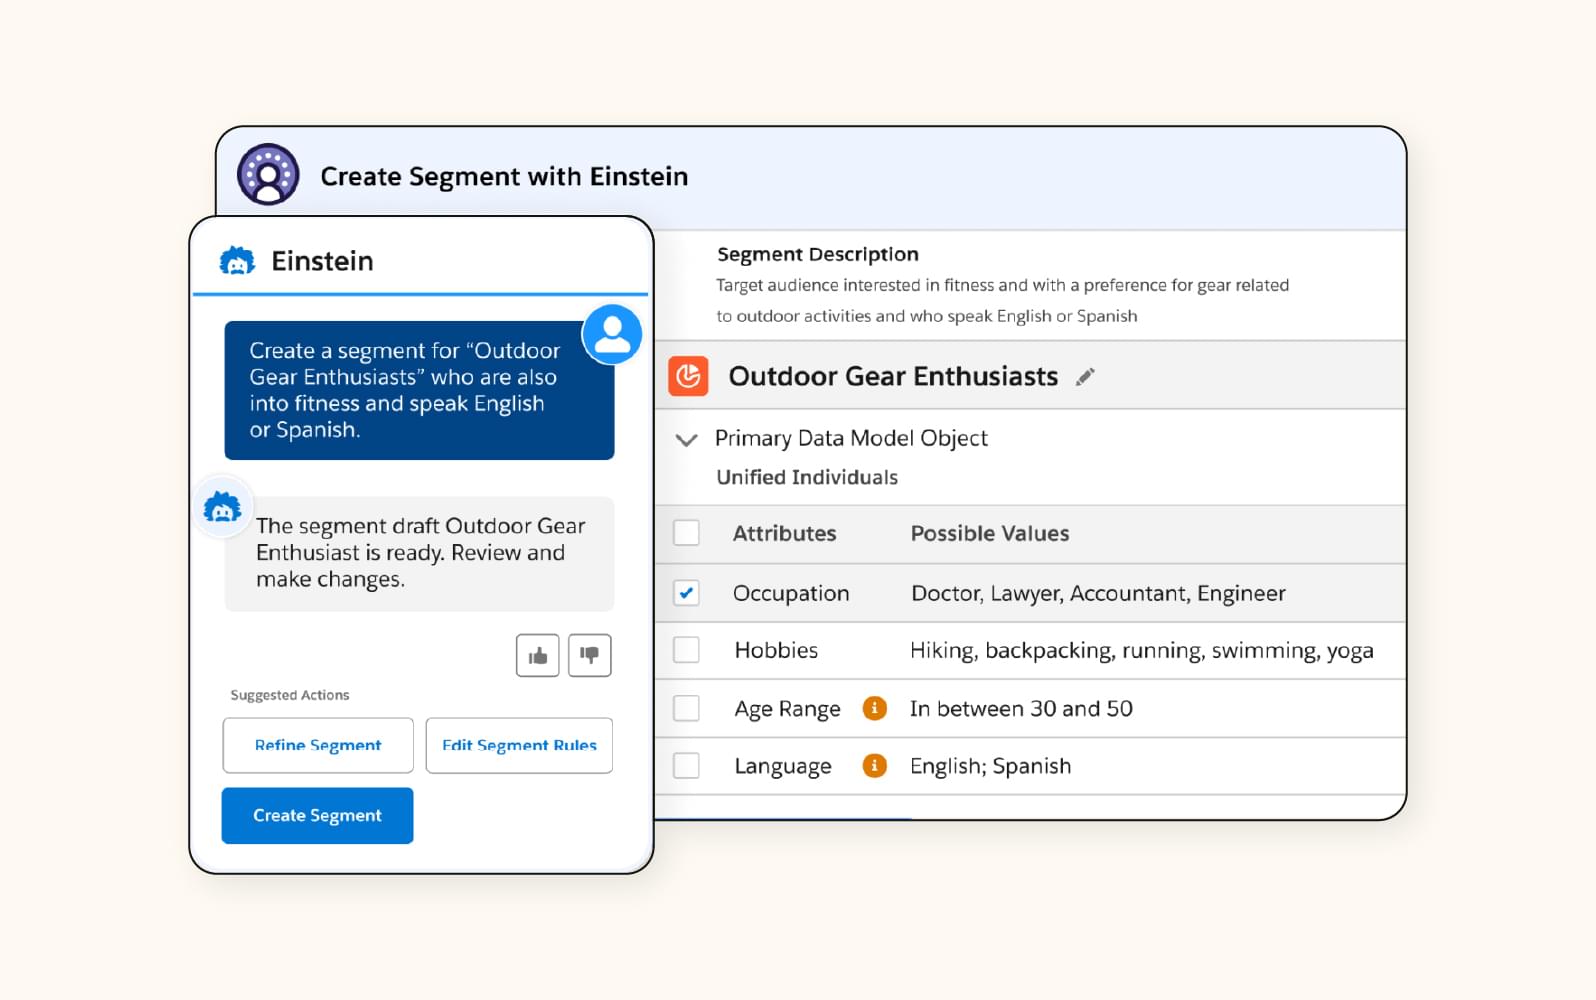Viewport: 1596px width, 1000px height.
Task: Click the Refine Segment button
Action: 318,745
